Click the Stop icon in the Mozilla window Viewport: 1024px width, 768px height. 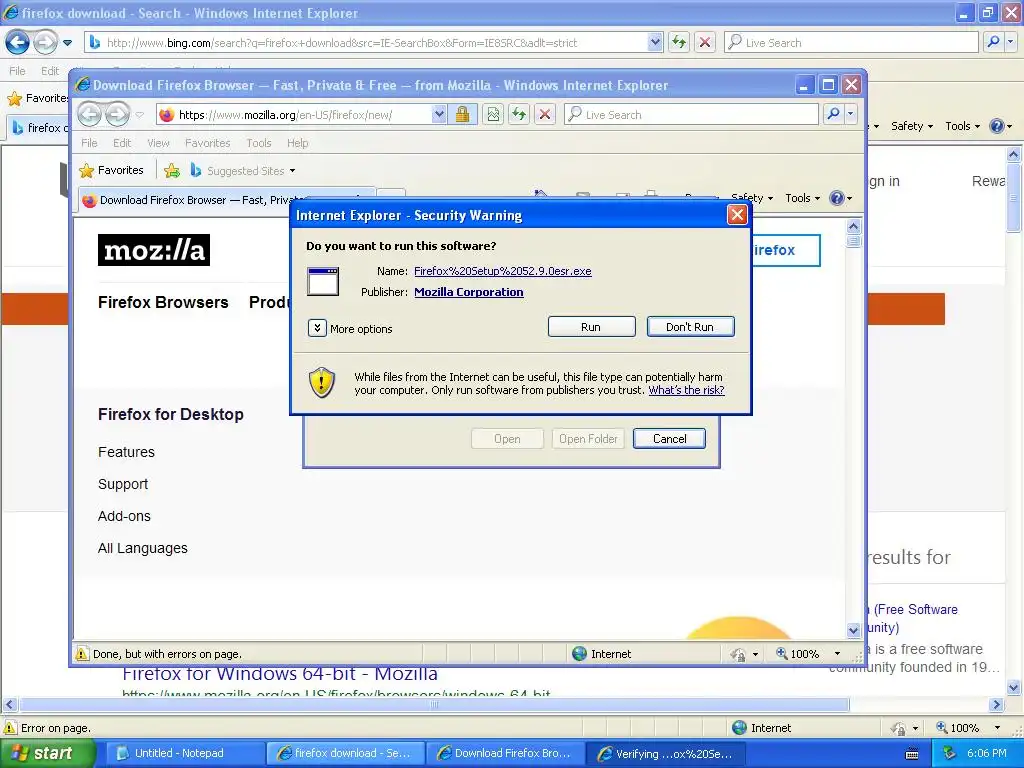(545, 115)
